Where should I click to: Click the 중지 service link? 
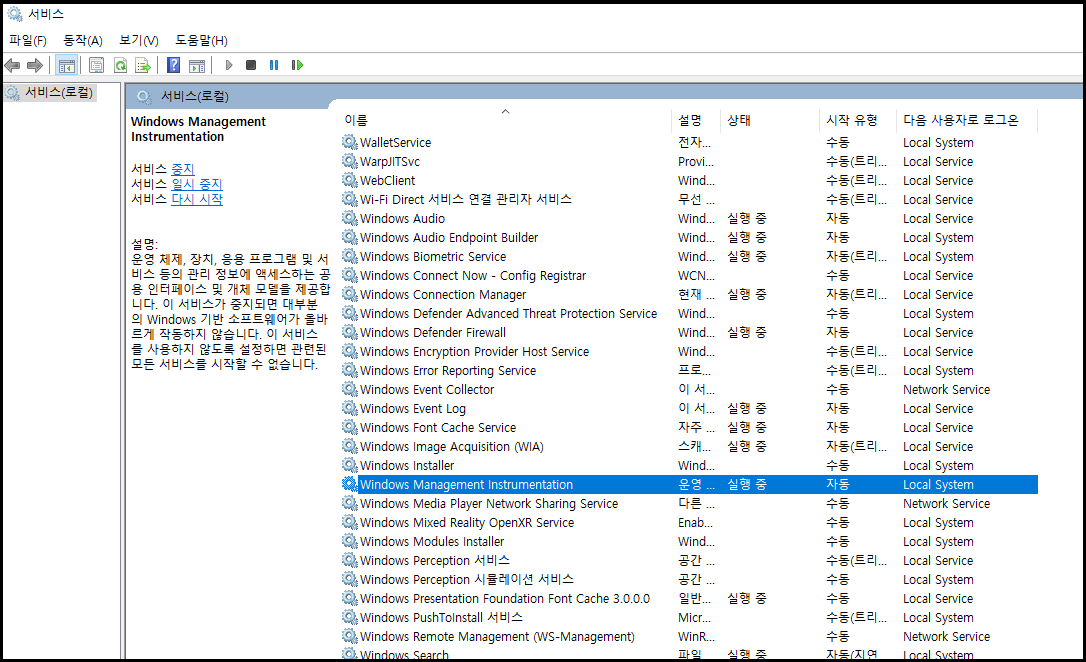tap(183, 169)
